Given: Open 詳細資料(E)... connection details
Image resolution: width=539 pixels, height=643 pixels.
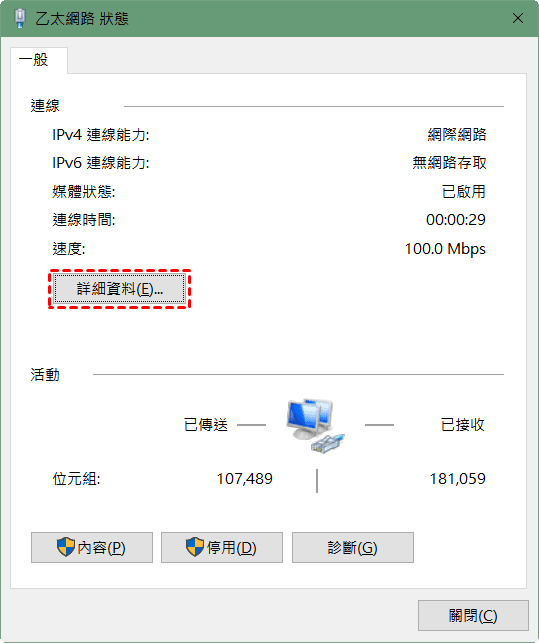Looking at the screenshot, I should [119, 289].
